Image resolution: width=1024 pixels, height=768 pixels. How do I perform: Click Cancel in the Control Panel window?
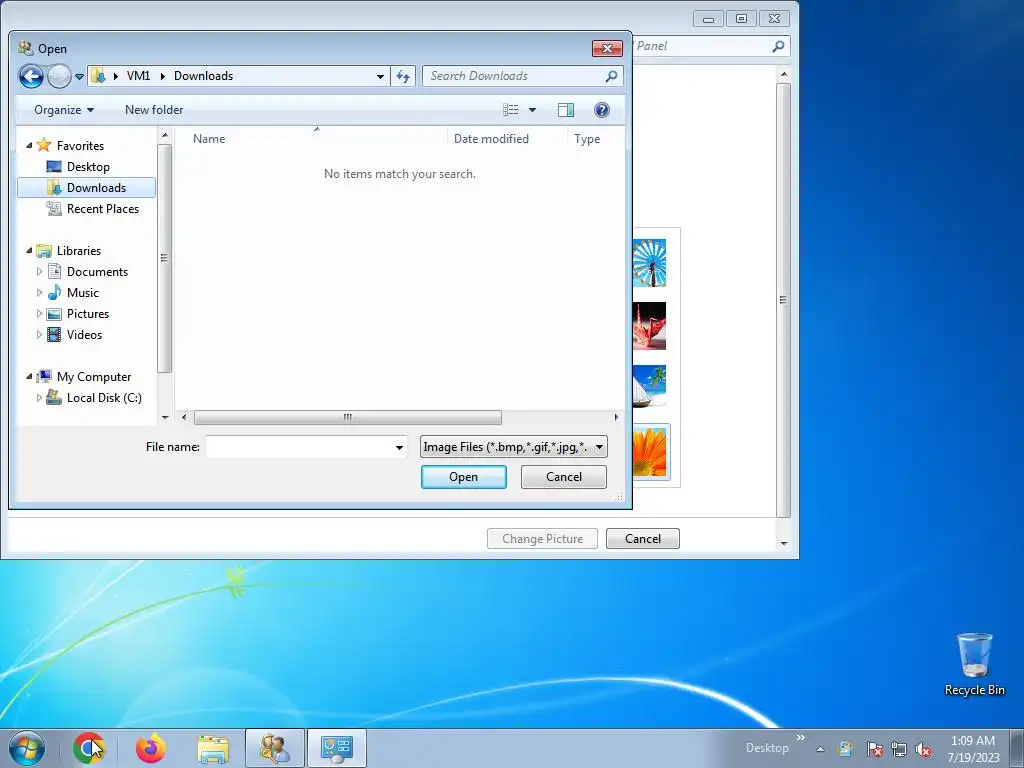643,539
